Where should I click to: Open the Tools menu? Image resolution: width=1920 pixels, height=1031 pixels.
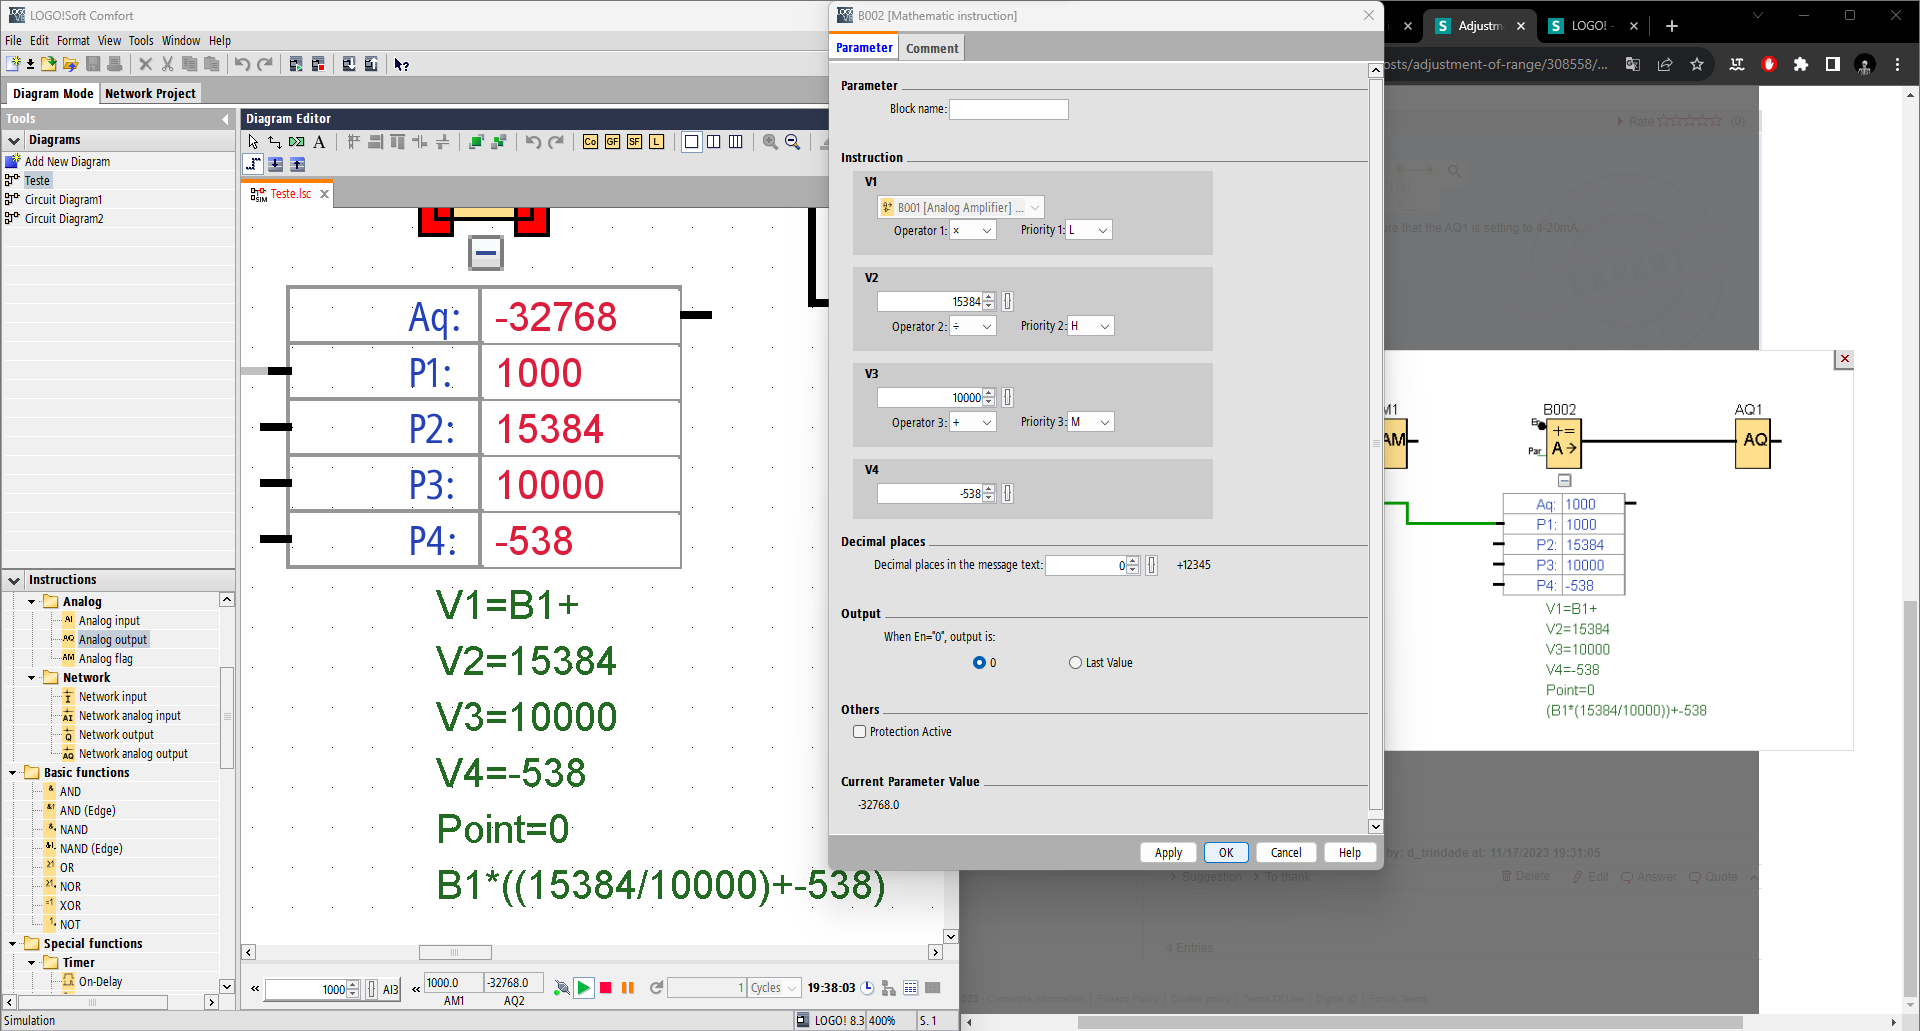tap(141, 41)
